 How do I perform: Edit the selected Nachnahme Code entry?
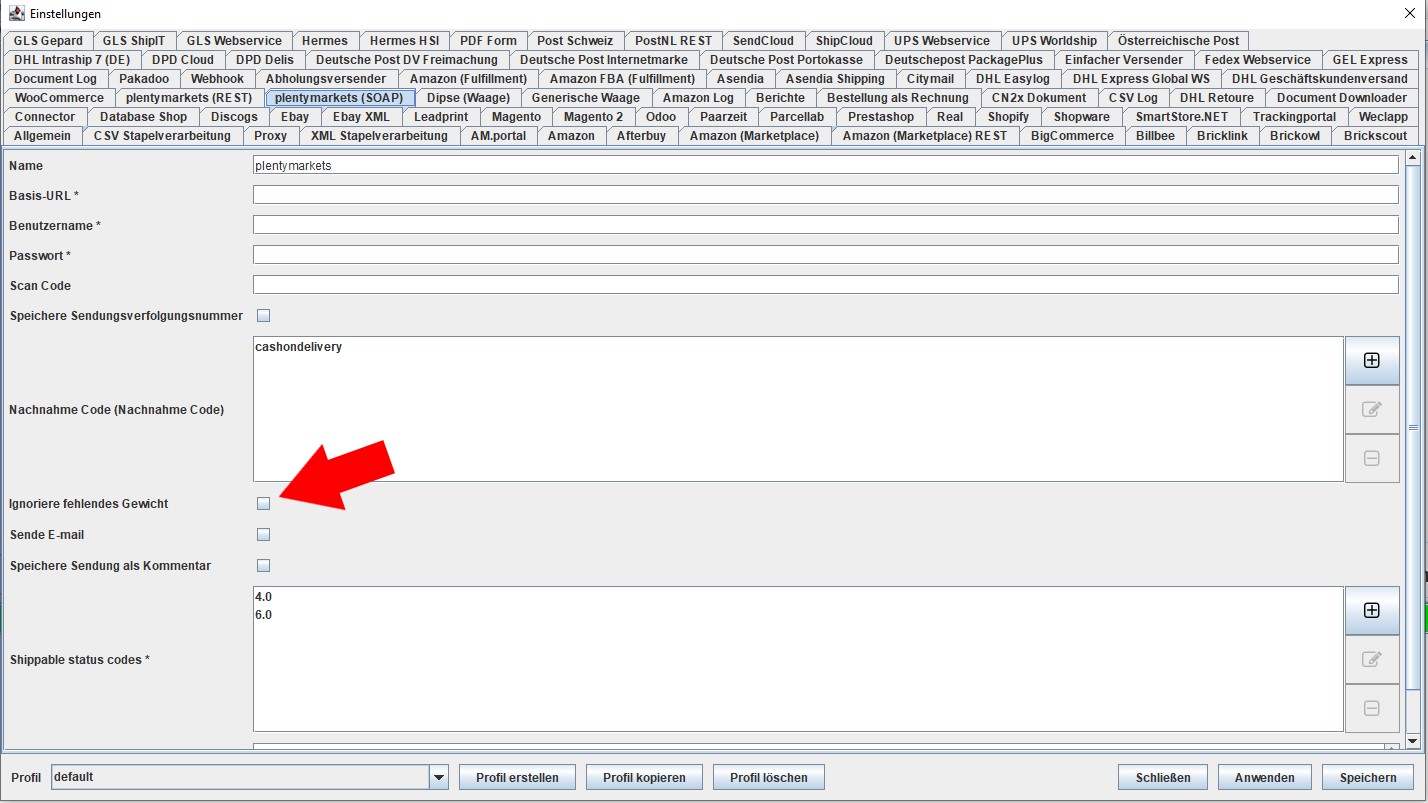(1372, 409)
